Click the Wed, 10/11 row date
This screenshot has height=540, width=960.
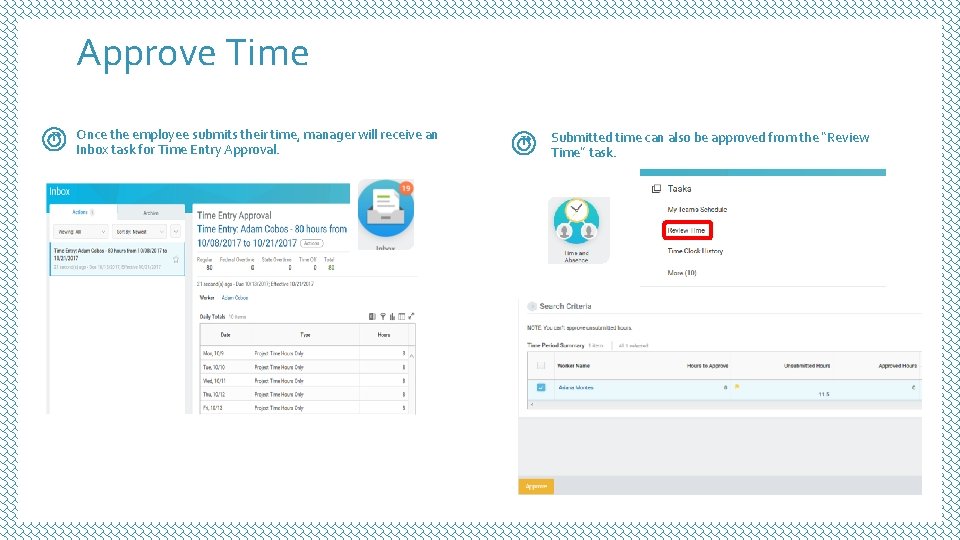click(214, 381)
